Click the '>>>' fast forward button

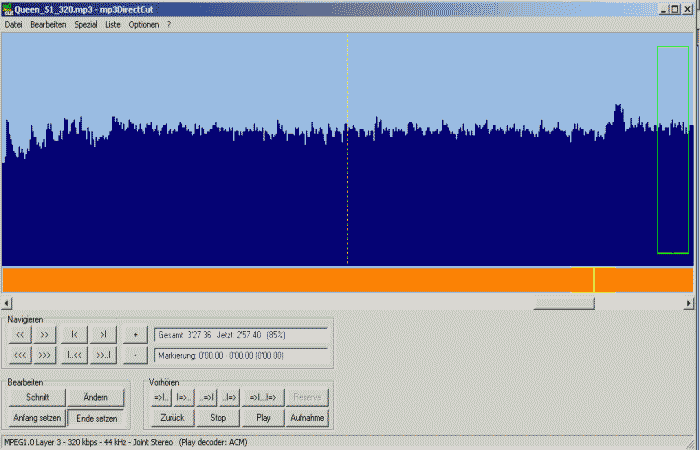pyautogui.click(x=45, y=355)
